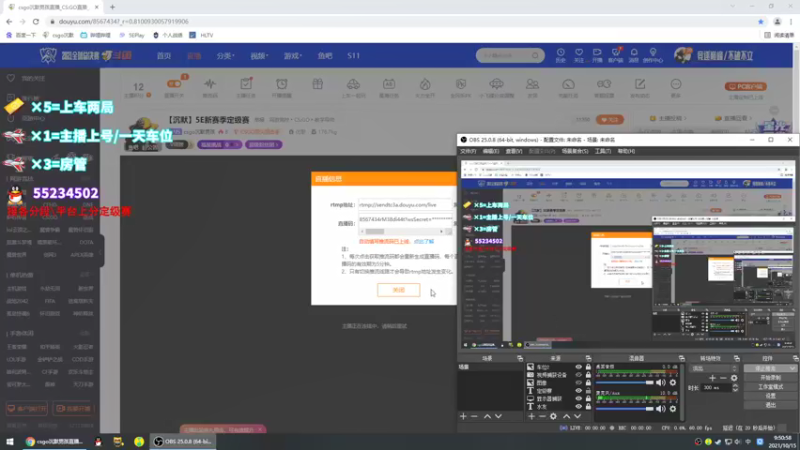Toggle lock on 显示器捕获 source
The image size is (800, 450).
point(588,398)
